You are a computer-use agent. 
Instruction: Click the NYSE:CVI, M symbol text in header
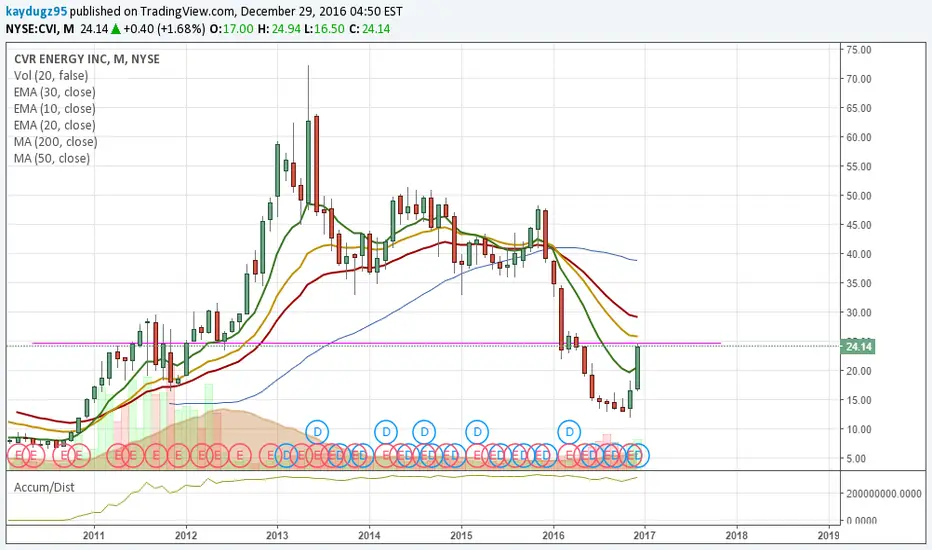point(40,29)
